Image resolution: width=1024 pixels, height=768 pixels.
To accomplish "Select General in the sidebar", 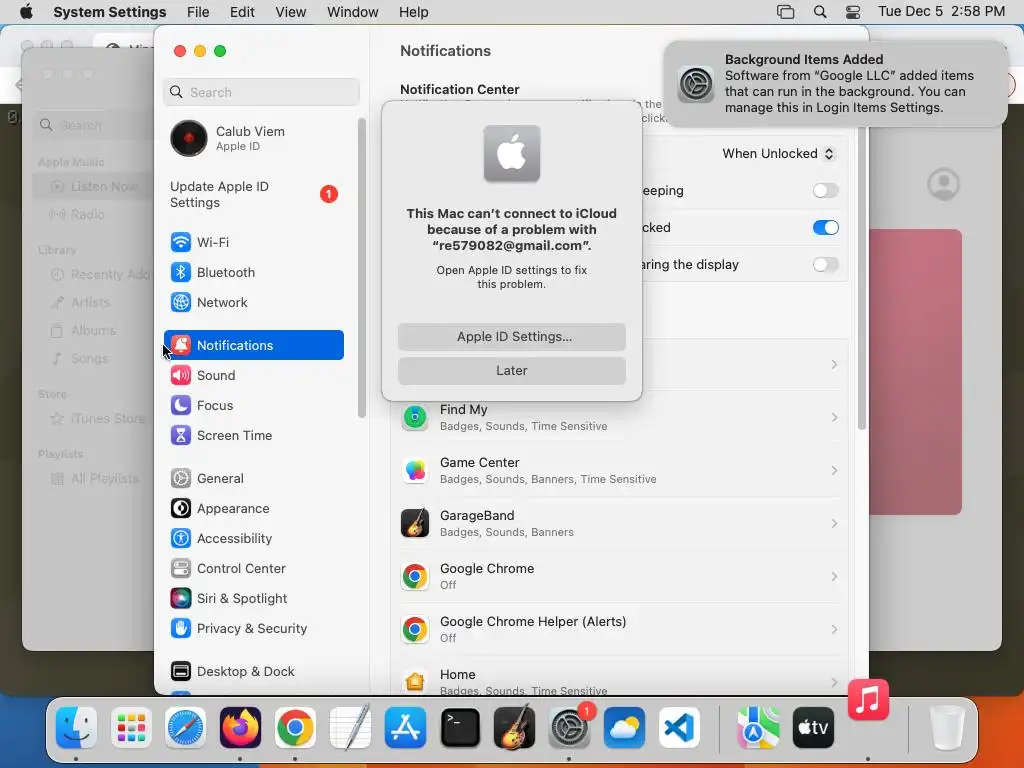I will point(253,479).
